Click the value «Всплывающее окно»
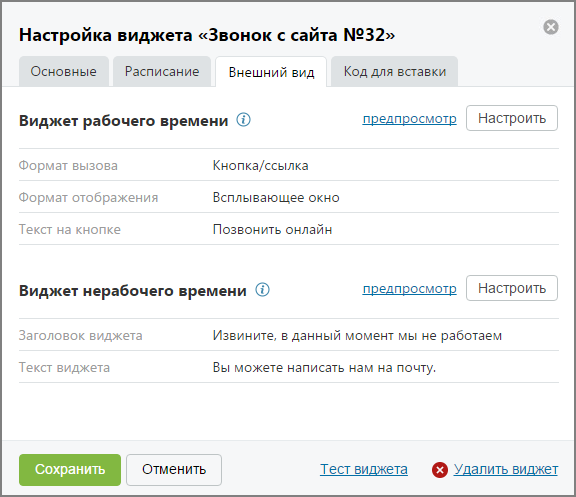Image resolution: width=576 pixels, height=497 pixels. pos(276,198)
